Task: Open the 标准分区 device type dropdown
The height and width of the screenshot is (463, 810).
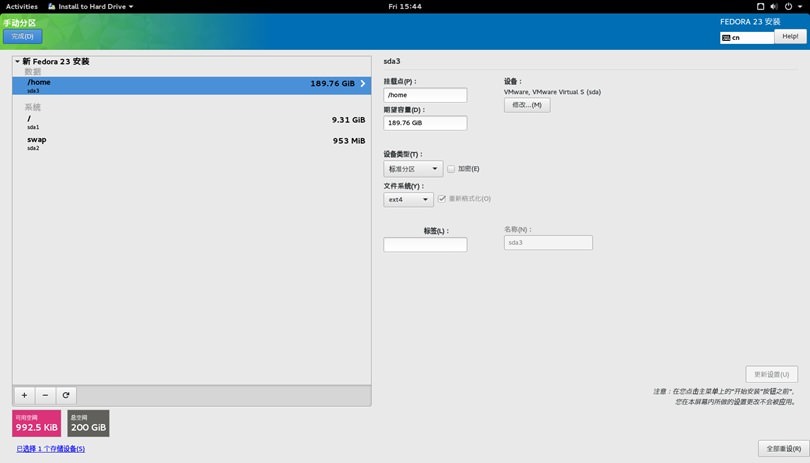Action: (412, 169)
